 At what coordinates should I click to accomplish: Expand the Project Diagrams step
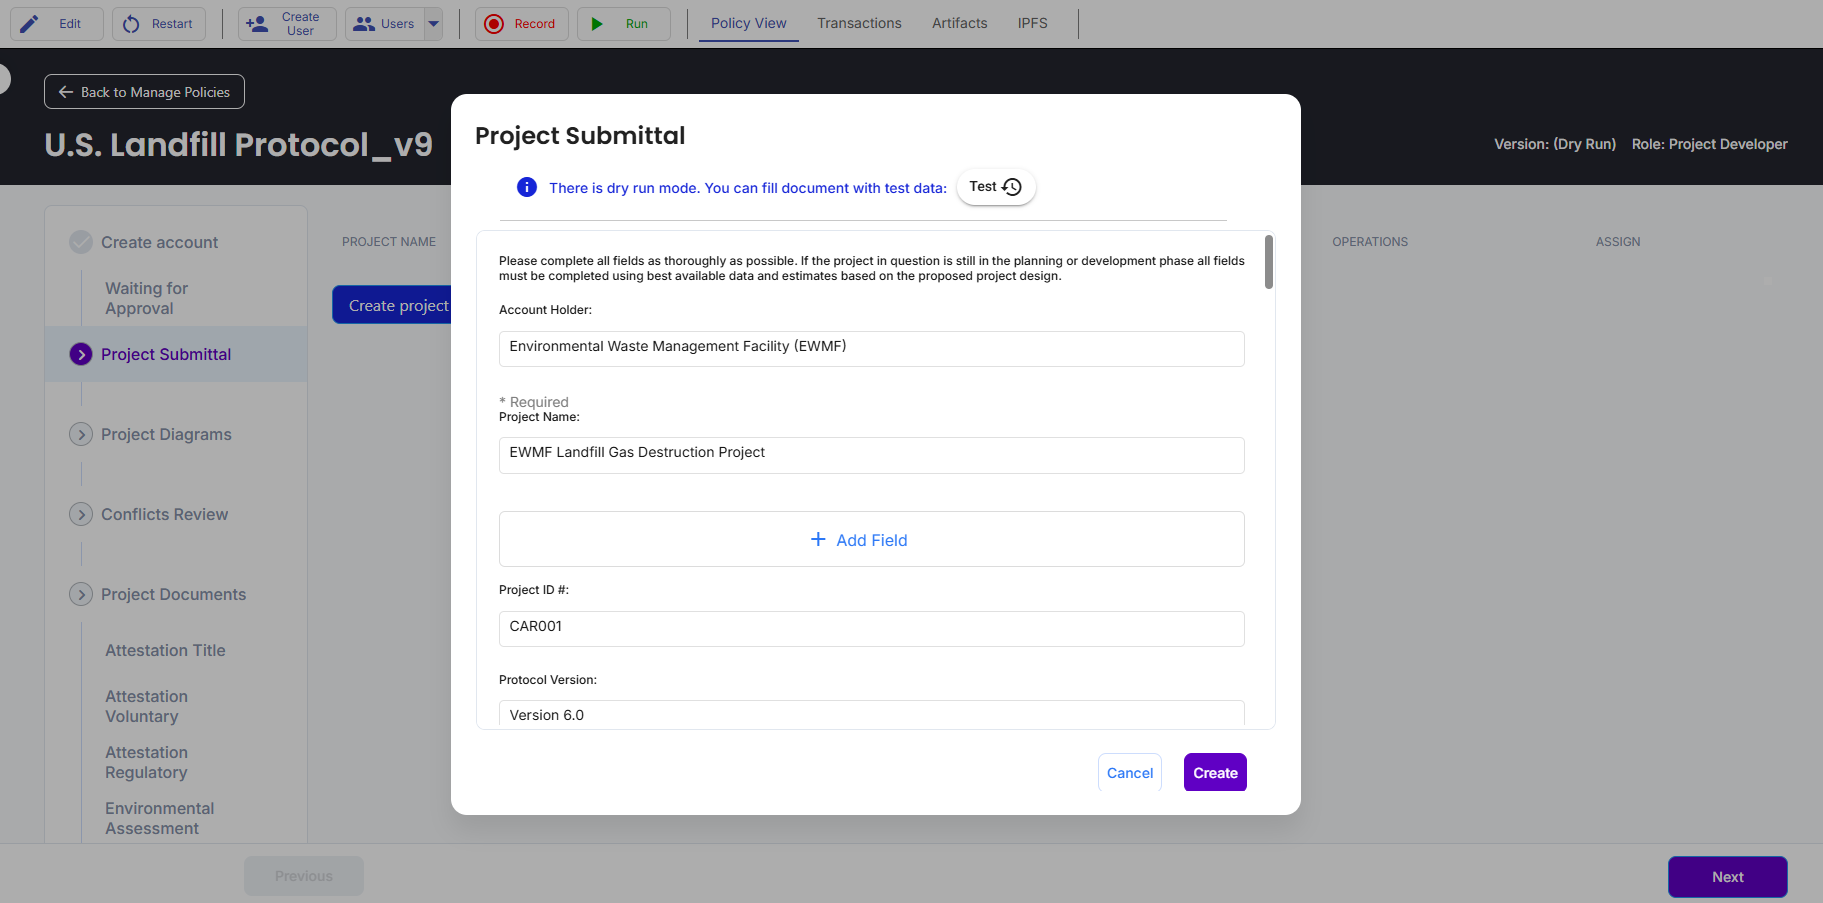(81, 434)
